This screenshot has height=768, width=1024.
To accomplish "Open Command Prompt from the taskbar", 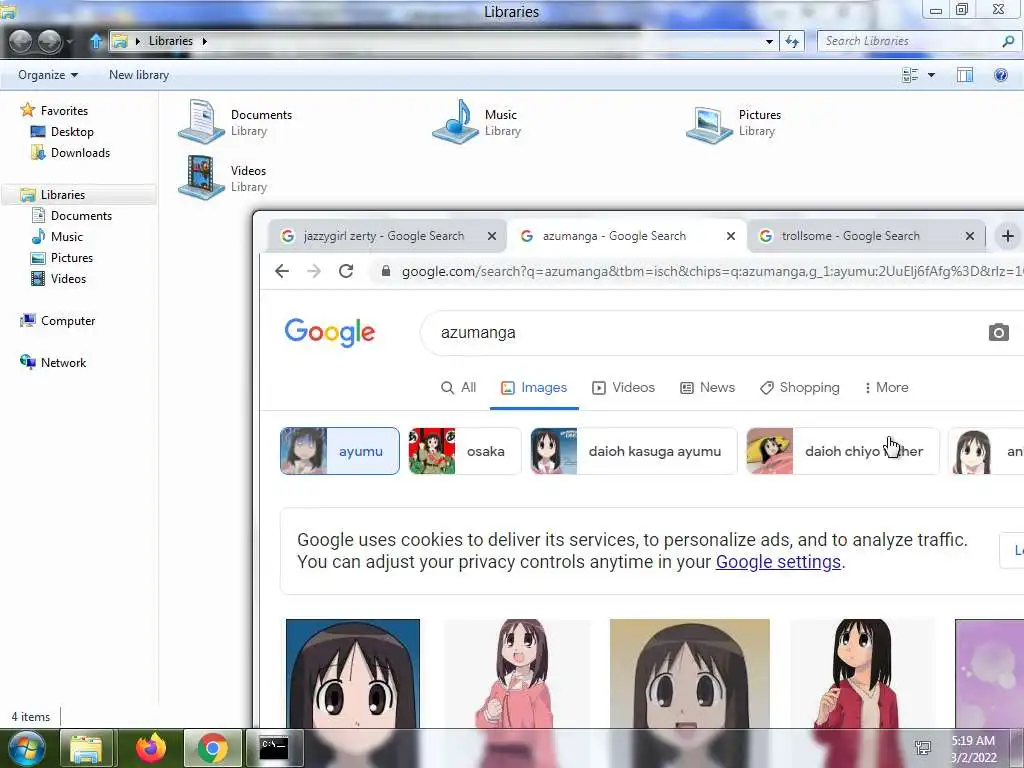I will [x=274, y=748].
